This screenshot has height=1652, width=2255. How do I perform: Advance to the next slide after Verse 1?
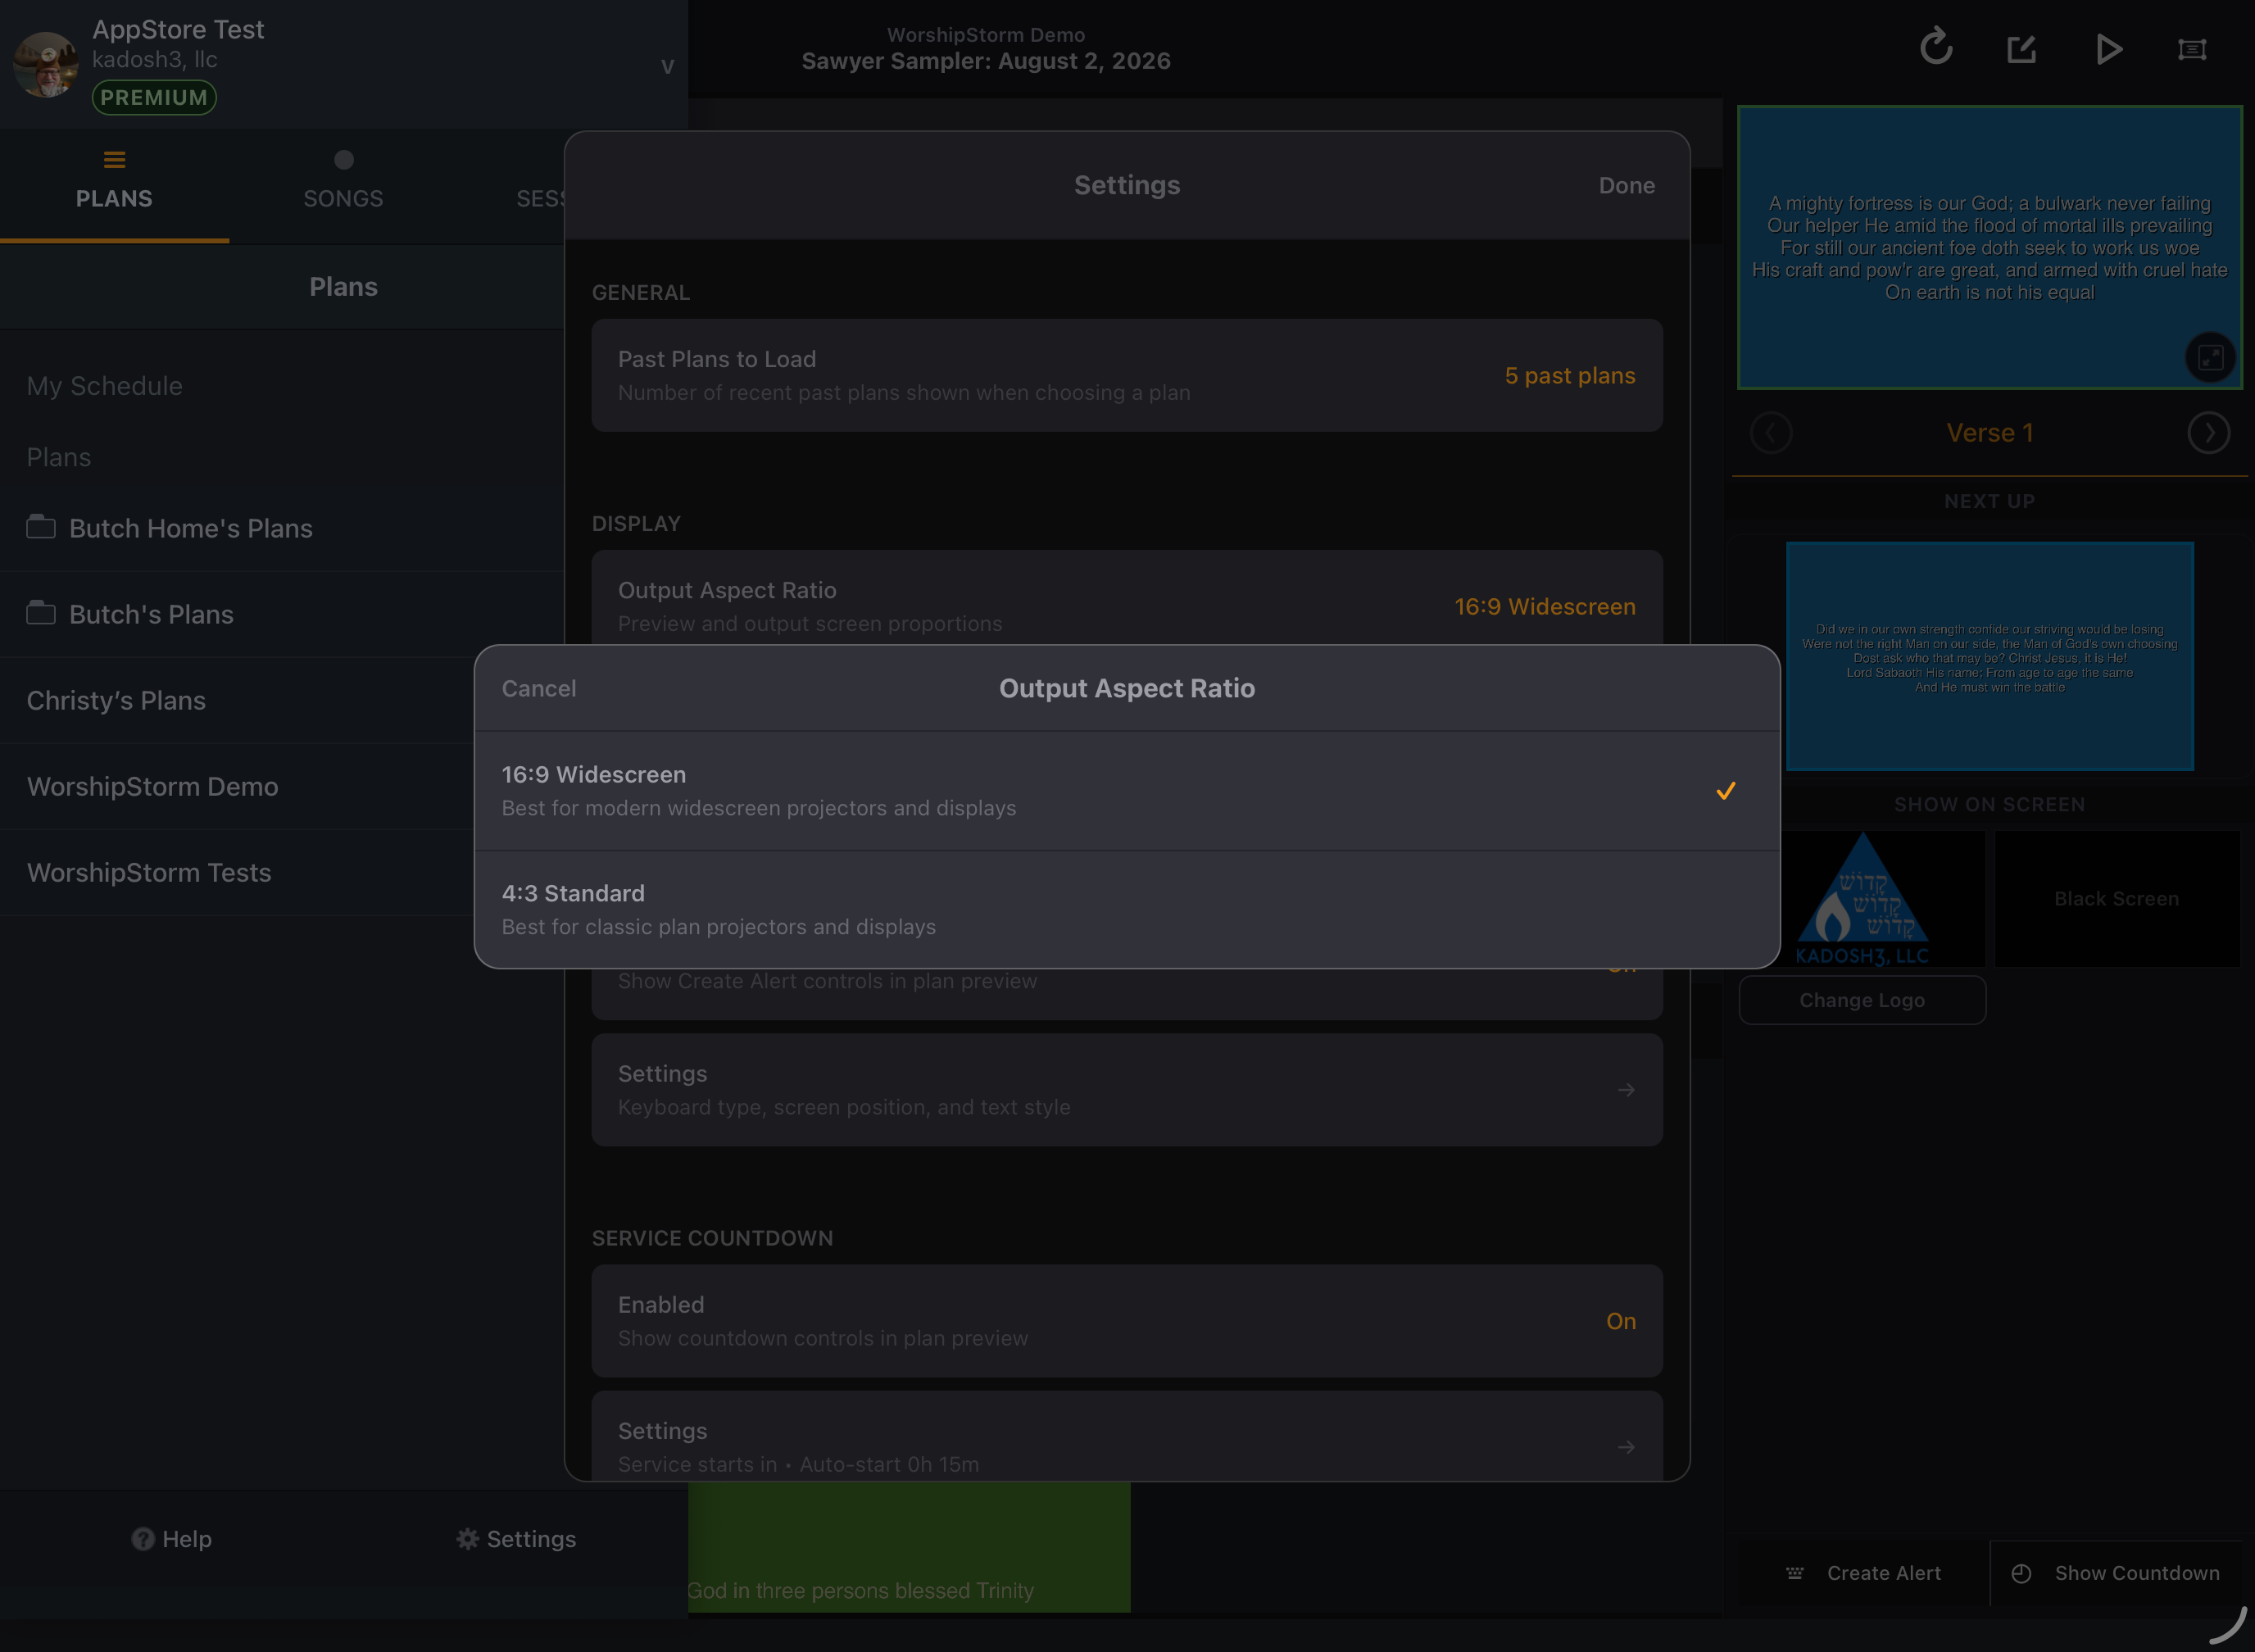click(x=2208, y=433)
